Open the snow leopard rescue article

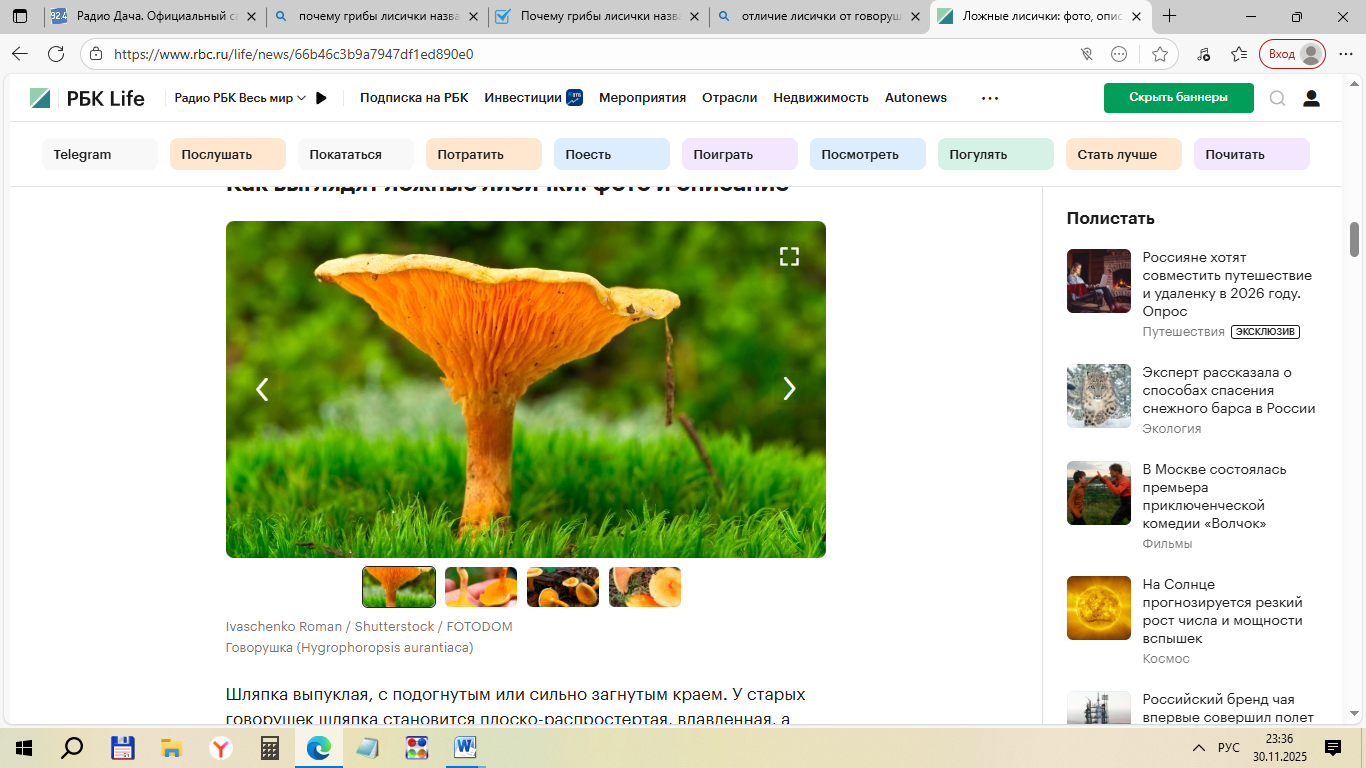pos(1228,390)
